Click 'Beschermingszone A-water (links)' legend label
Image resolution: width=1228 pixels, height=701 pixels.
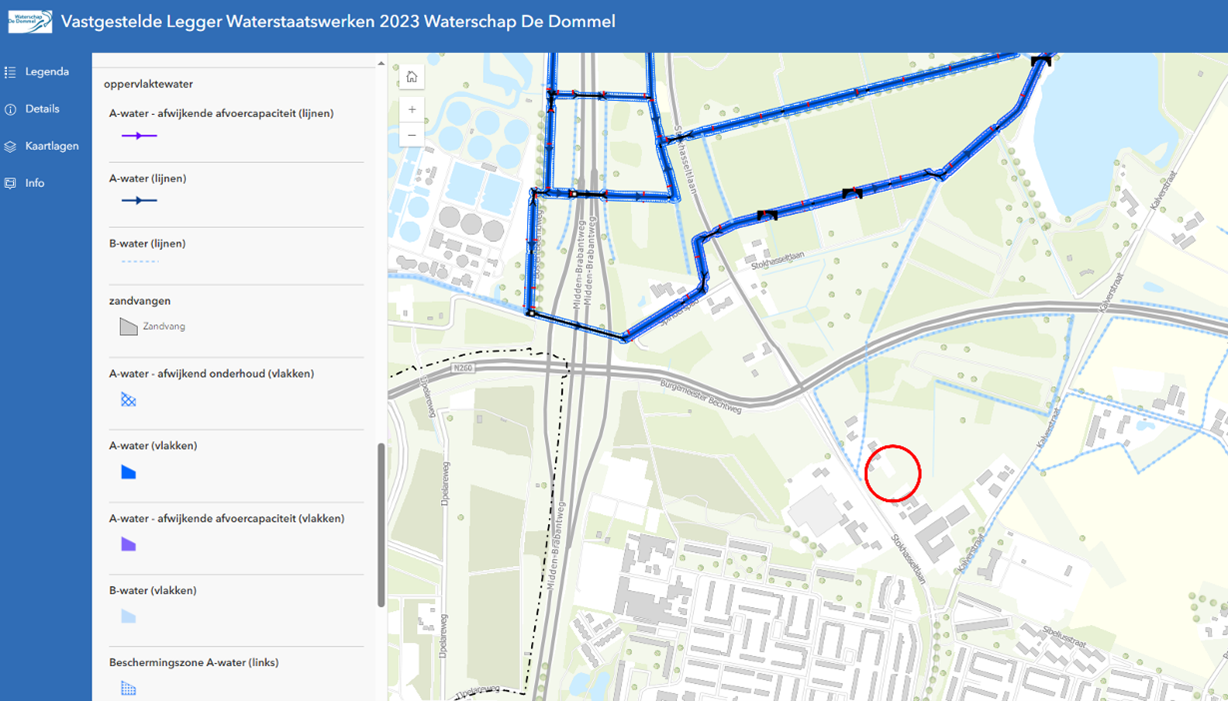click(x=194, y=662)
